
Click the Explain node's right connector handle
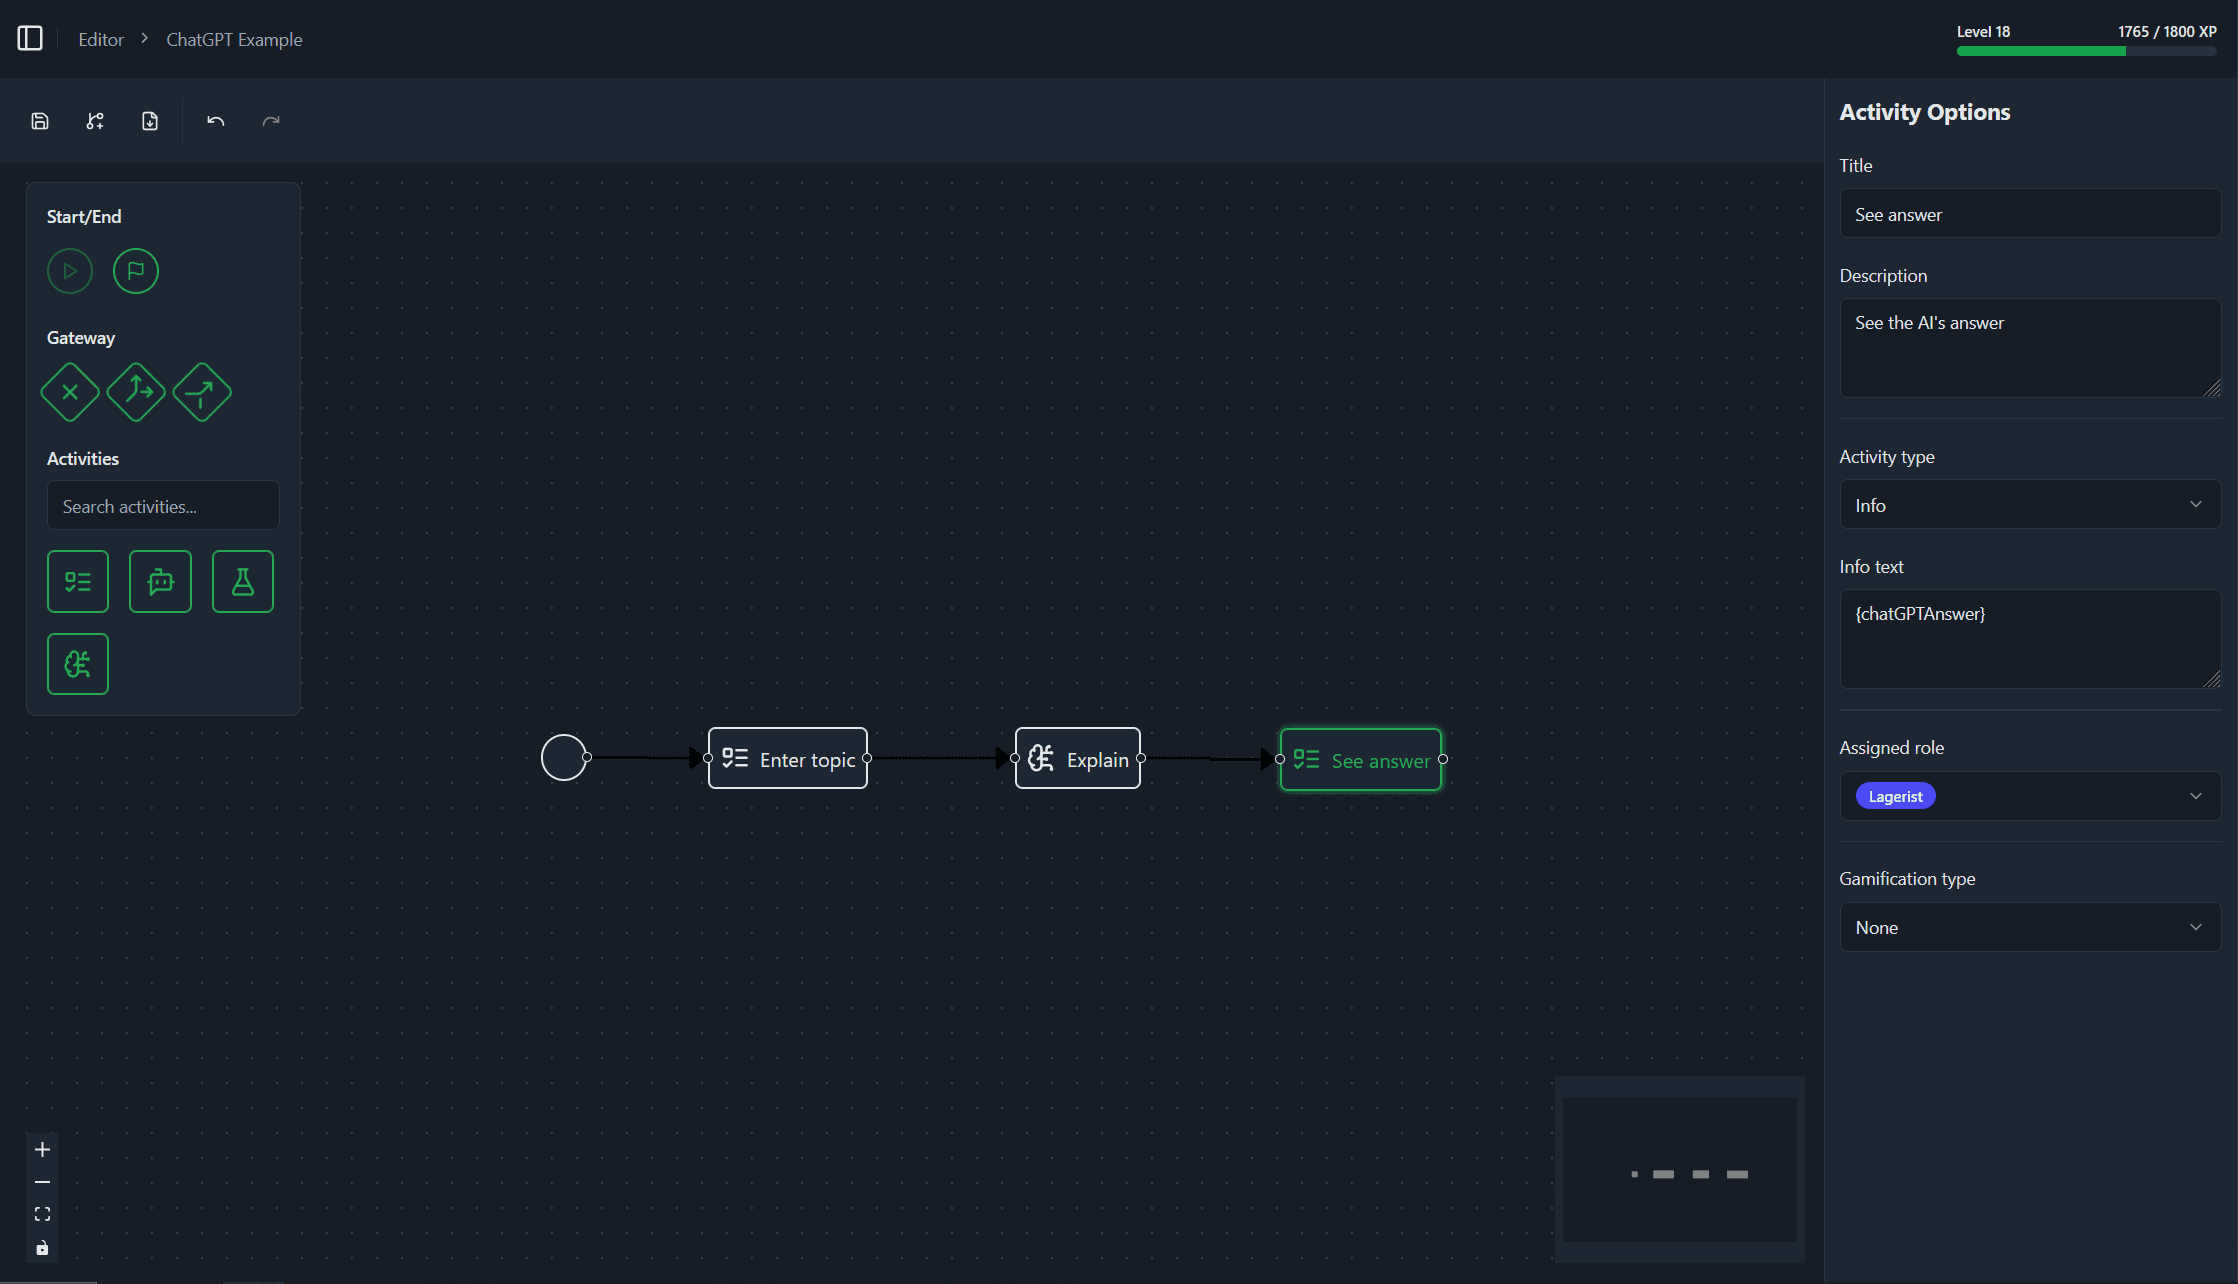1141,759
